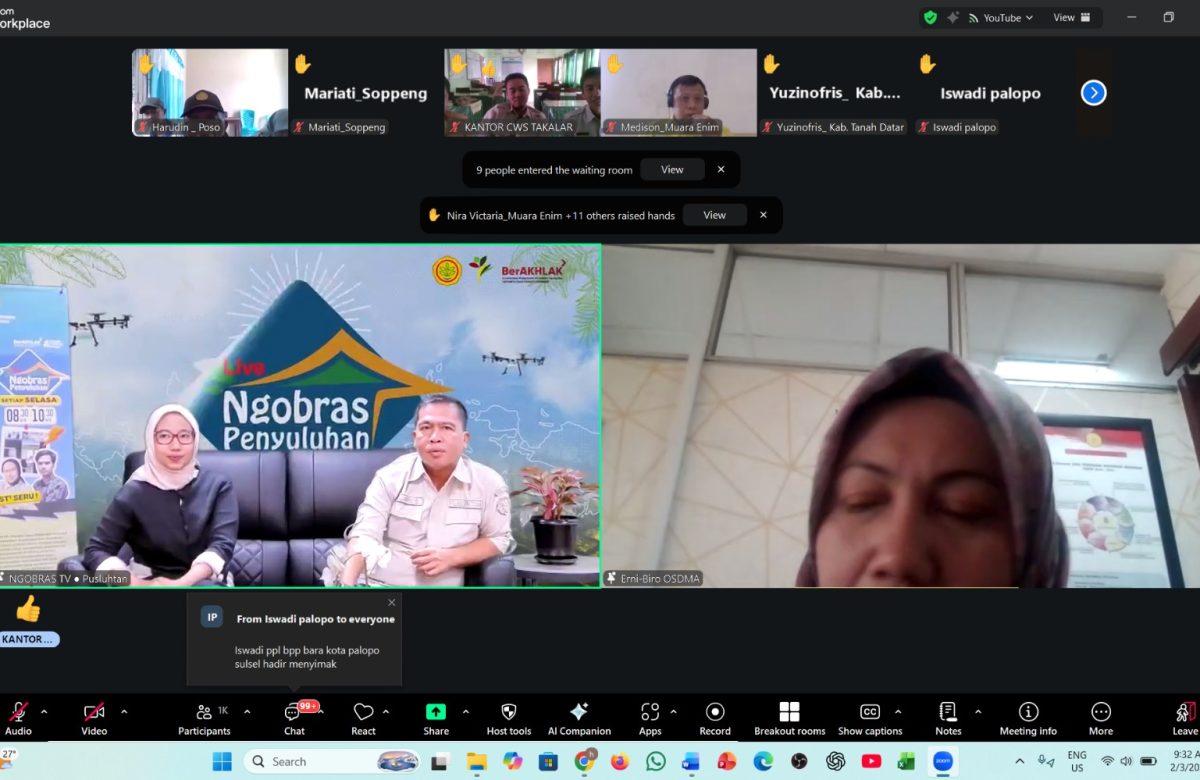Open Host tools shield

(508, 719)
